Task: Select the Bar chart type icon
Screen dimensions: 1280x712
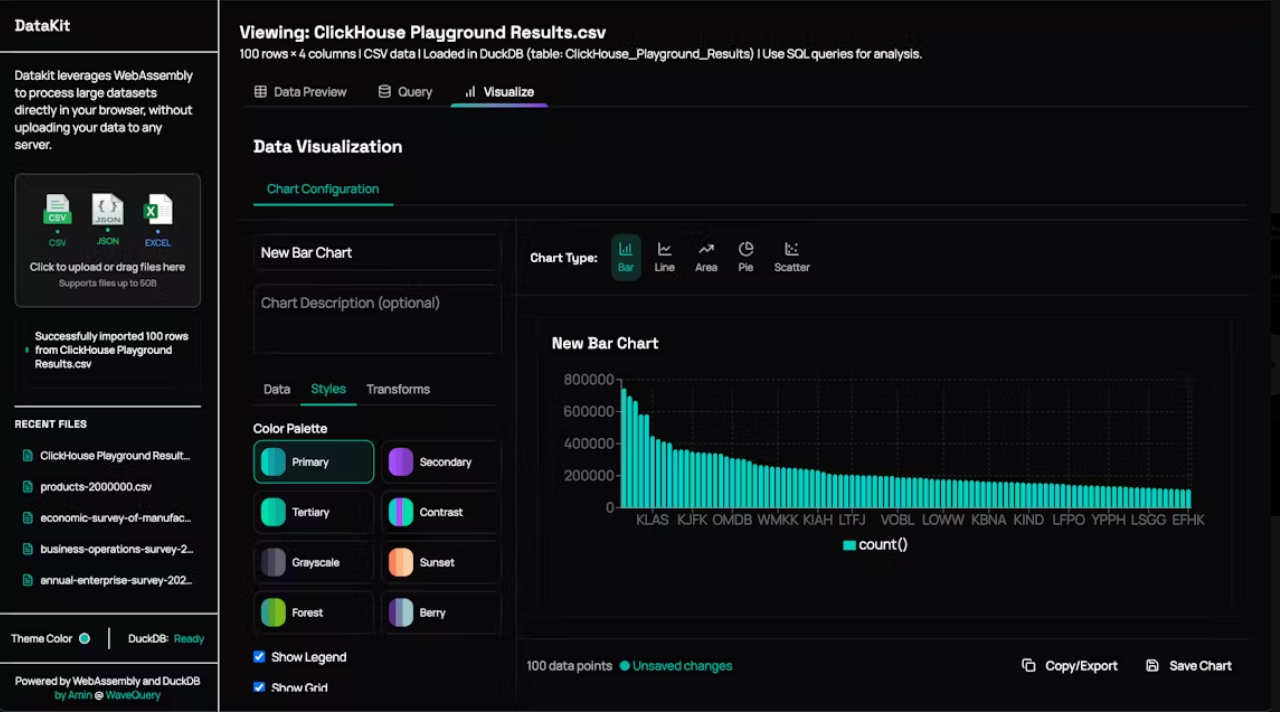Action: (626, 249)
